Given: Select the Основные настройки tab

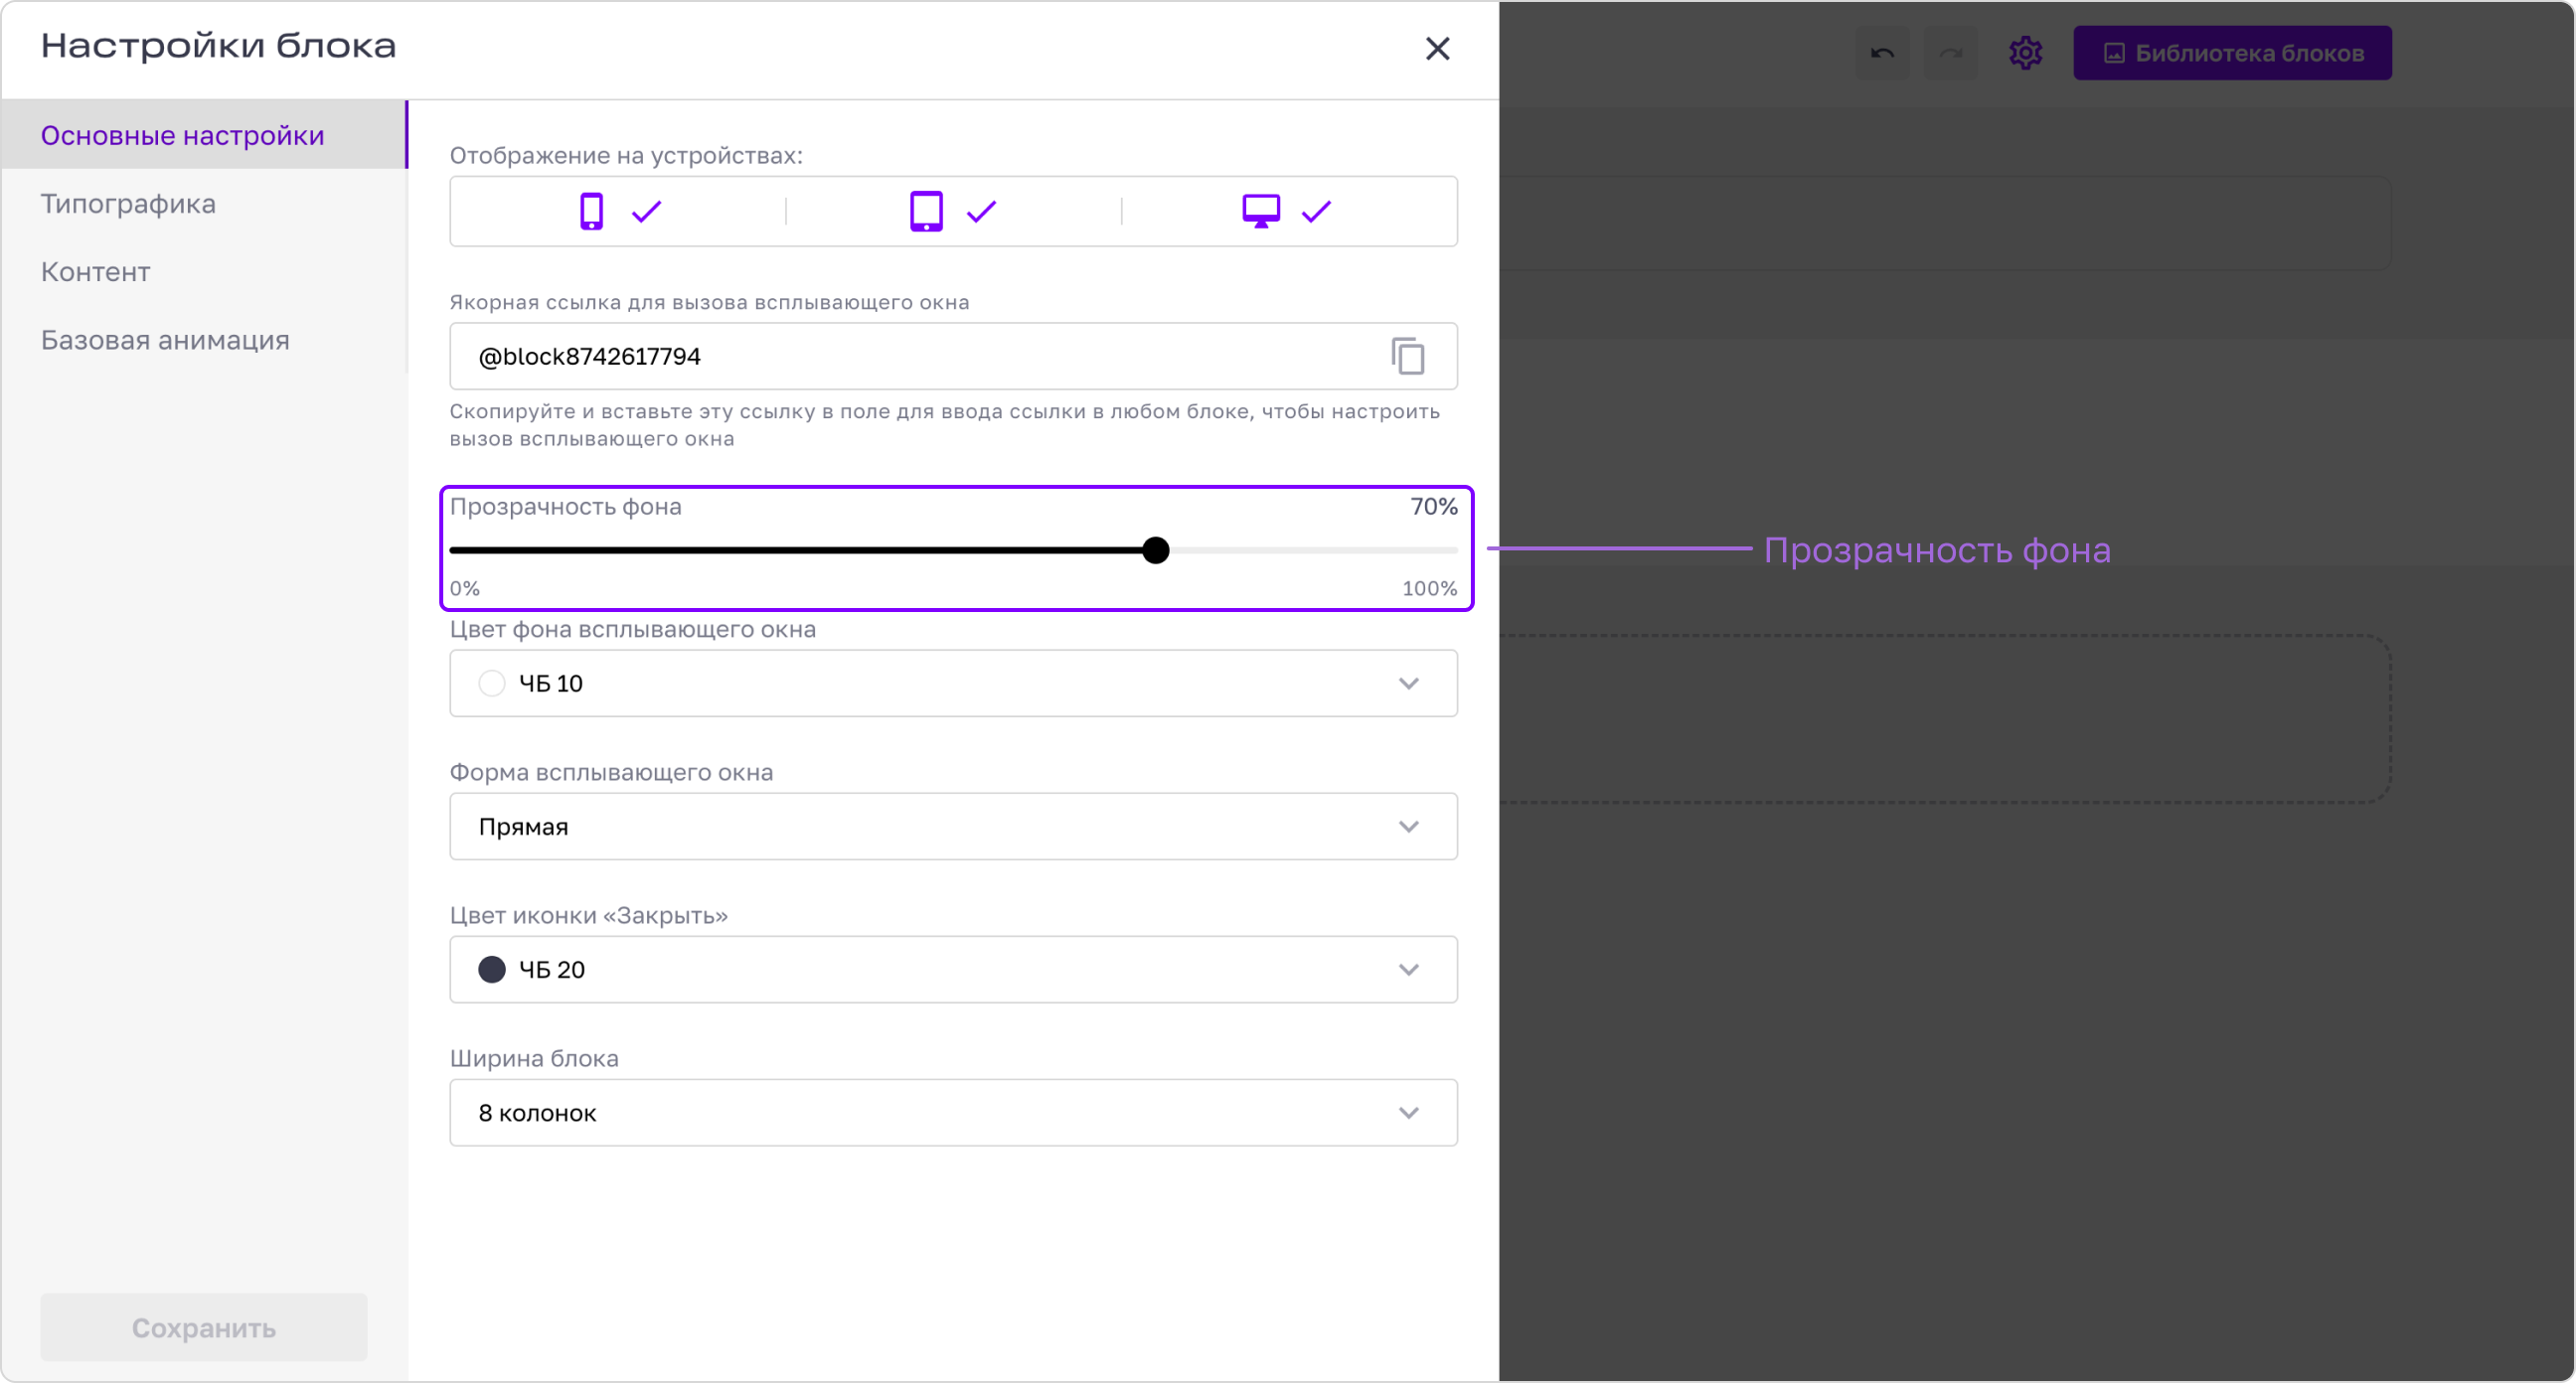Looking at the screenshot, I should coord(204,135).
